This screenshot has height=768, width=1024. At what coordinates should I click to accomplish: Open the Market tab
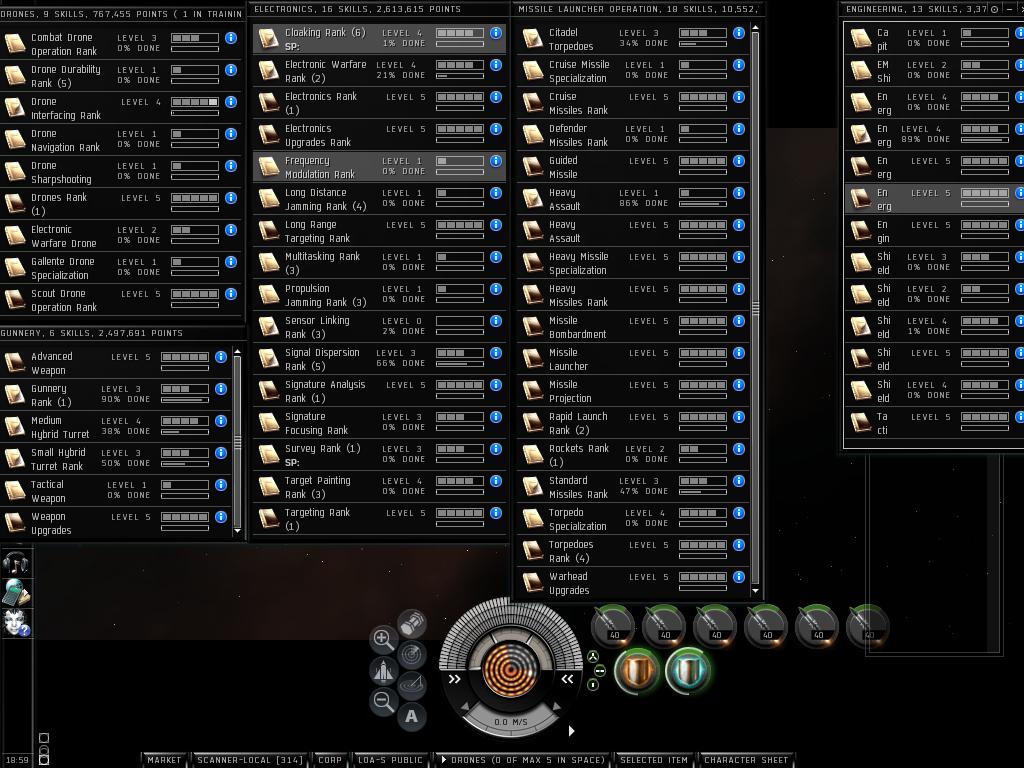point(164,760)
